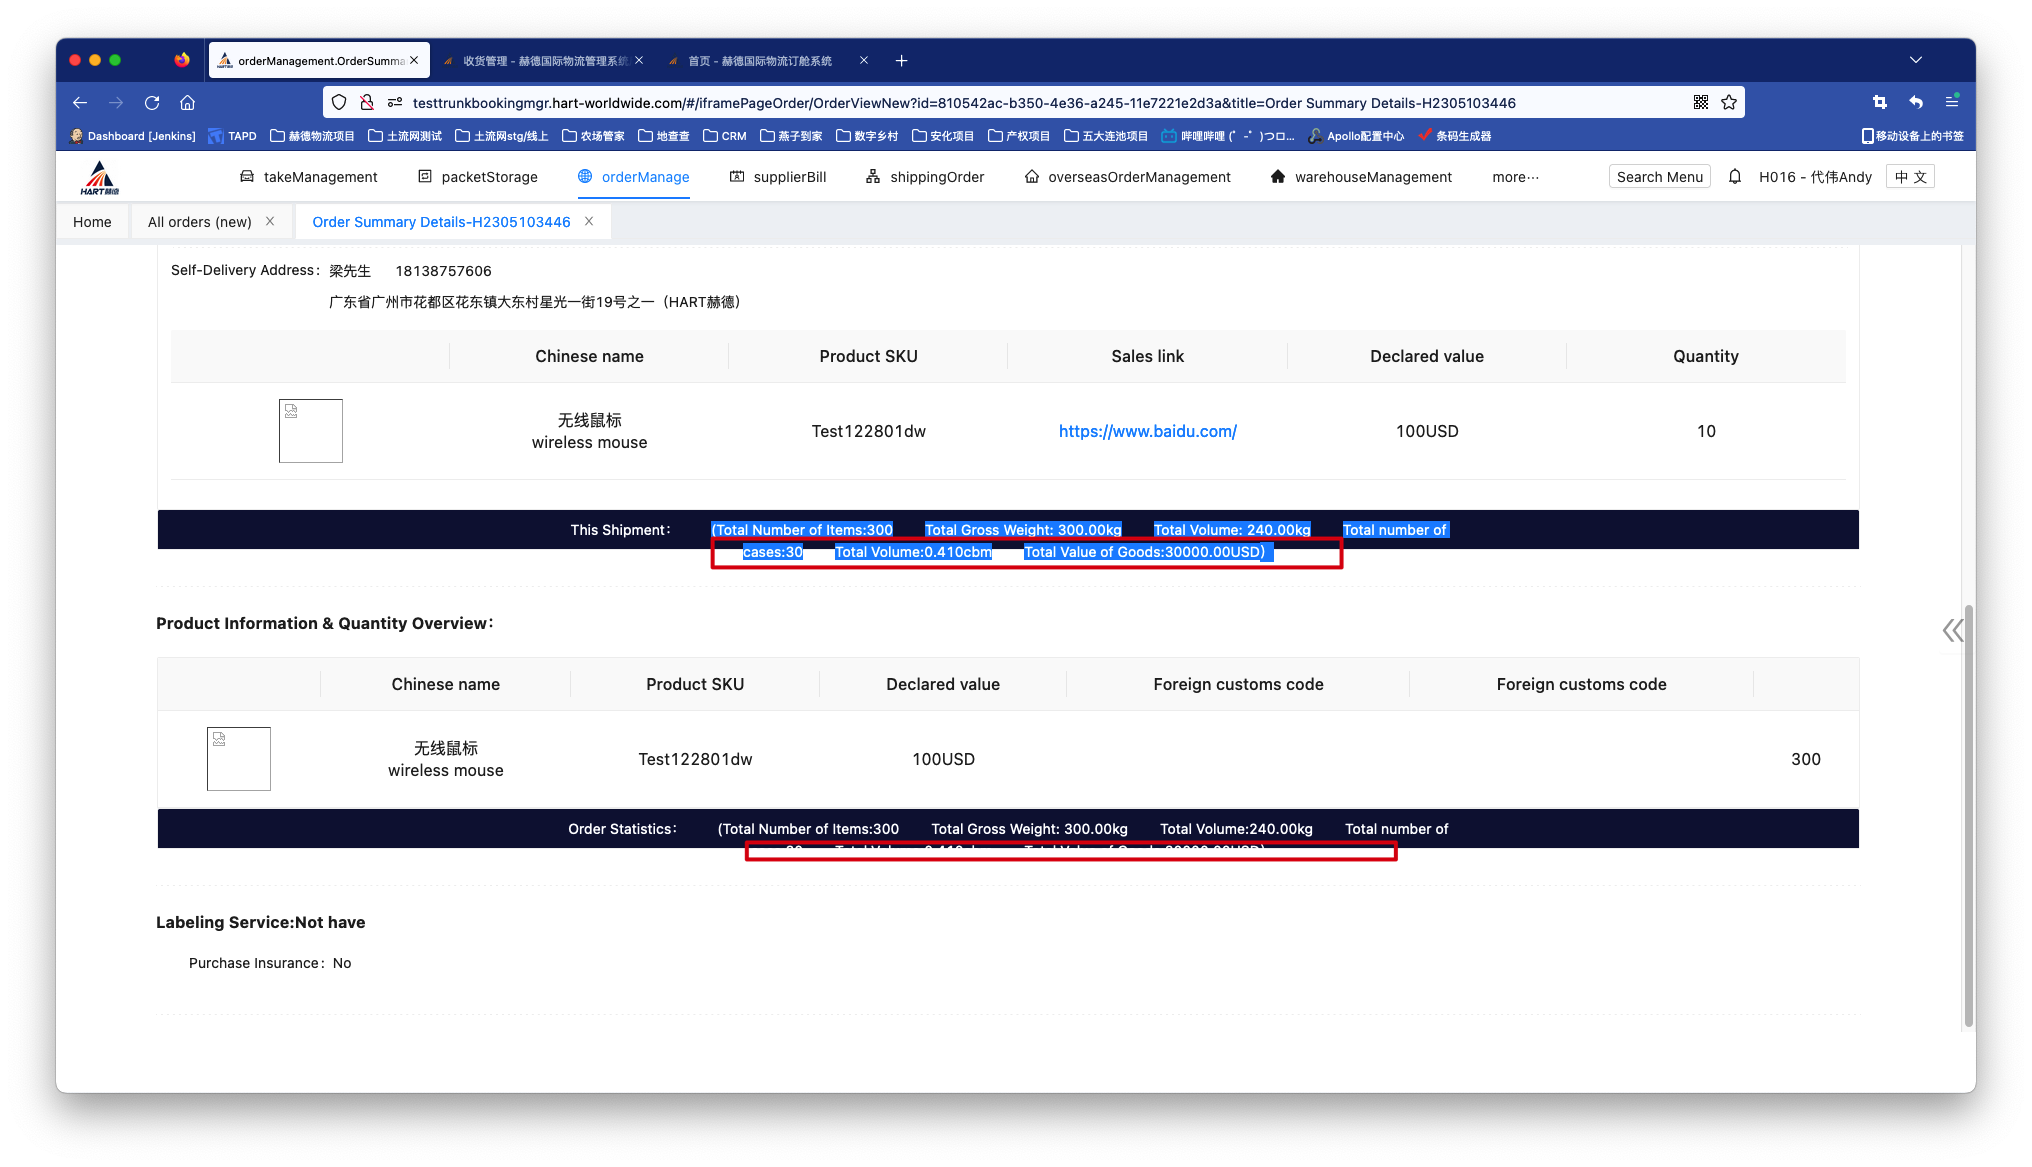Expand the collapsed side panel double-chevron

coord(1952,630)
